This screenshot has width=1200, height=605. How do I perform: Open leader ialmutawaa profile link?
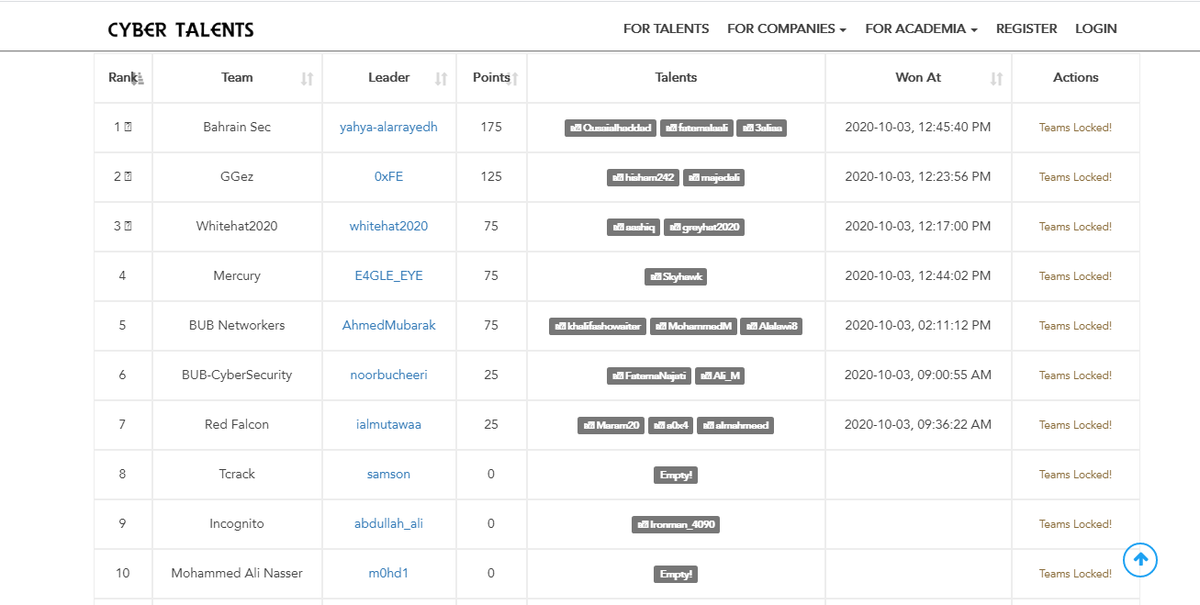tap(389, 424)
